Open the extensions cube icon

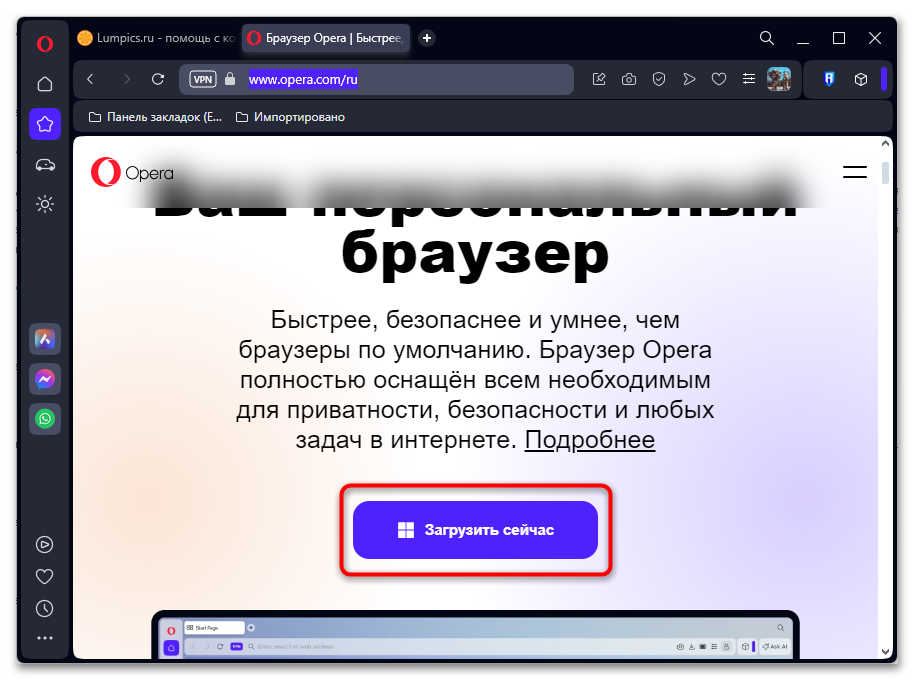[861, 79]
